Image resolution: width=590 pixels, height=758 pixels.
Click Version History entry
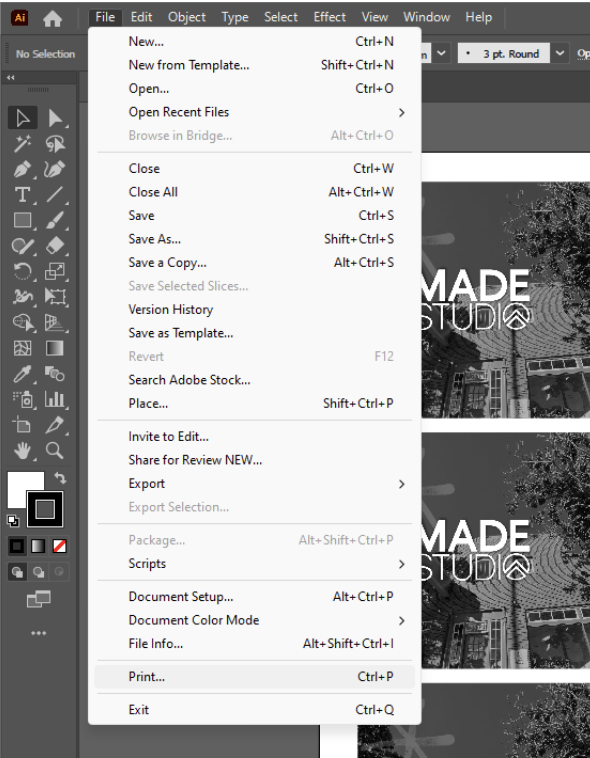coord(254,309)
